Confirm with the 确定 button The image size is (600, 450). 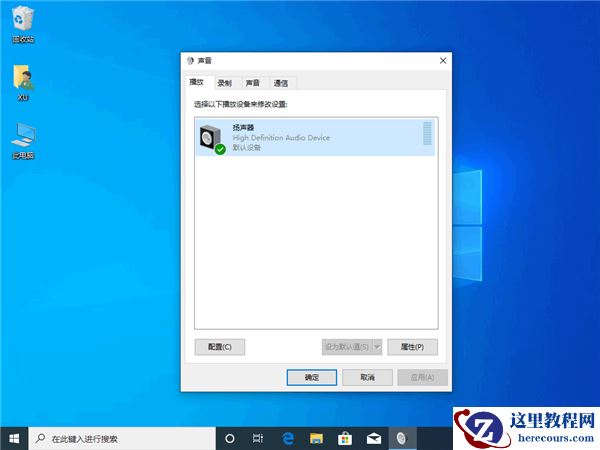(312, 378)
